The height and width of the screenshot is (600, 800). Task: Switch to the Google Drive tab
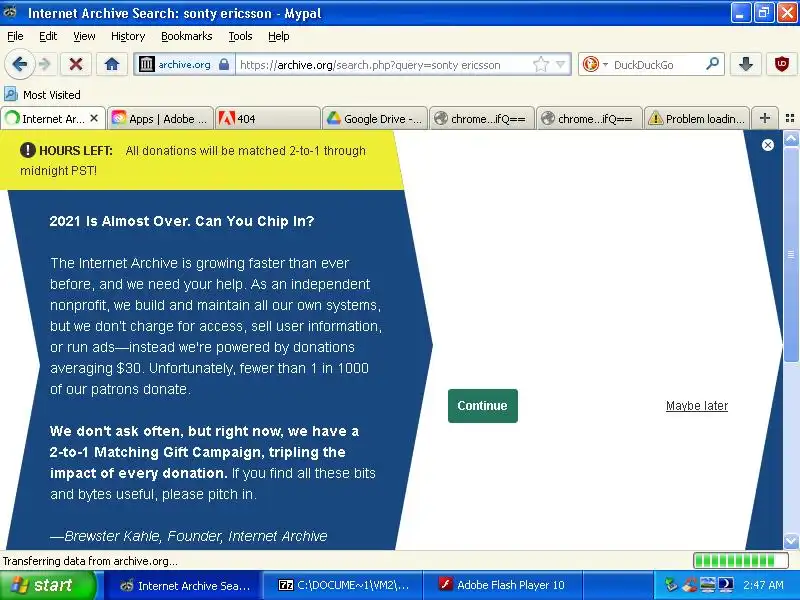[x=374, y=119]
